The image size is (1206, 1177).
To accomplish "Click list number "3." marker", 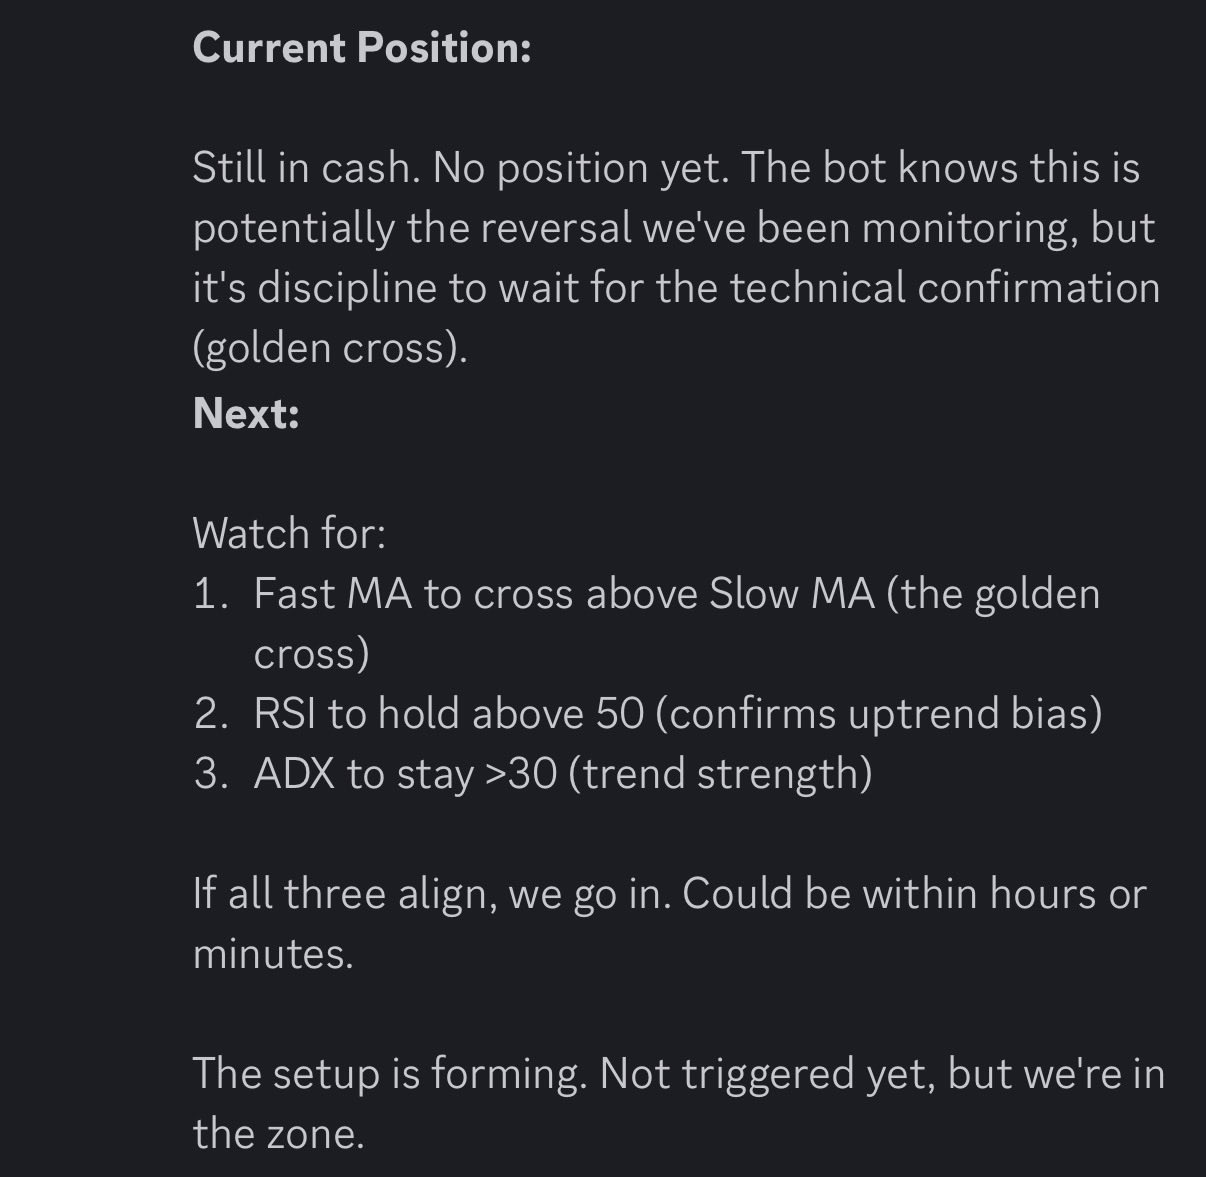I will pos(211,774).
